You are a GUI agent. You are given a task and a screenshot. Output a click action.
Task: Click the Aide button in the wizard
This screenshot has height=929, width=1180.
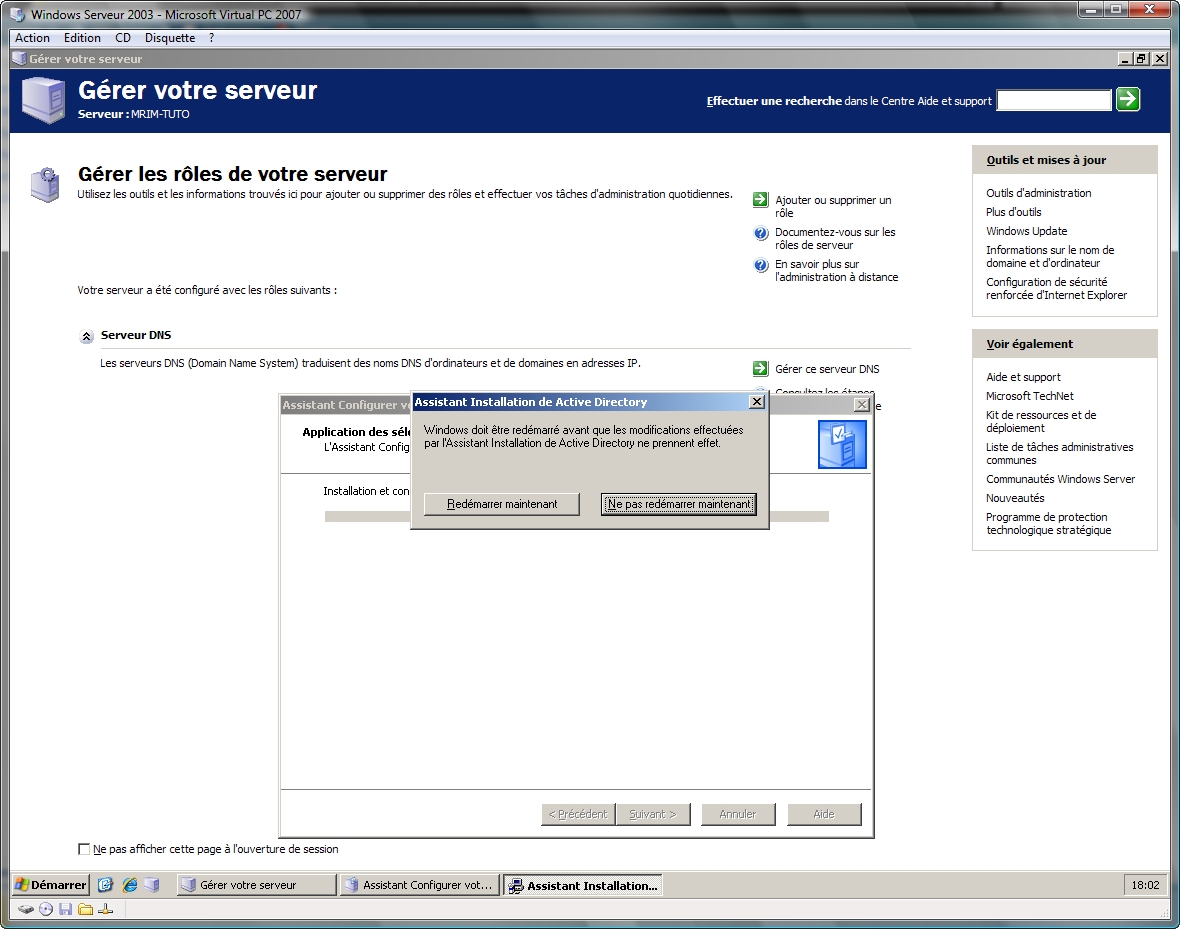(x=824, y=815)
